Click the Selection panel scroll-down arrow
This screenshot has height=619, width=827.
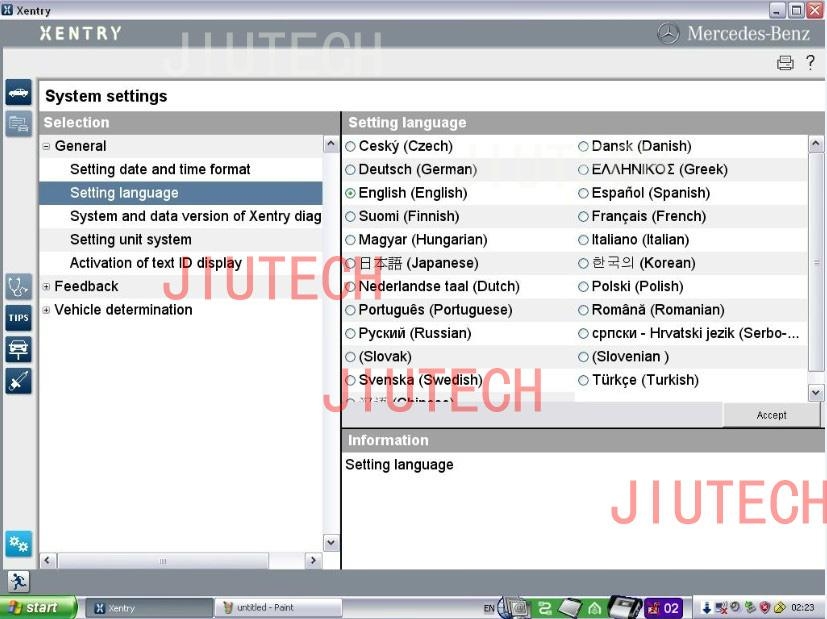coord(331,543)
